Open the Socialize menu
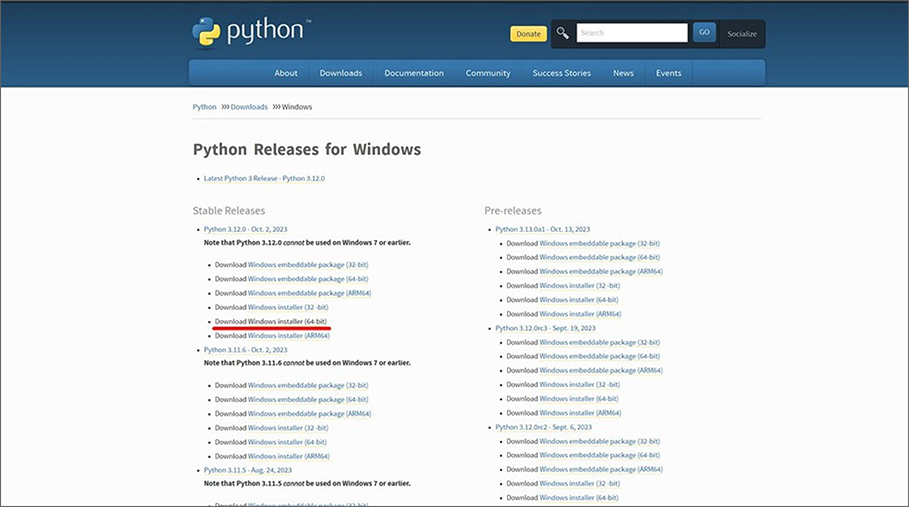 point(742,34)
